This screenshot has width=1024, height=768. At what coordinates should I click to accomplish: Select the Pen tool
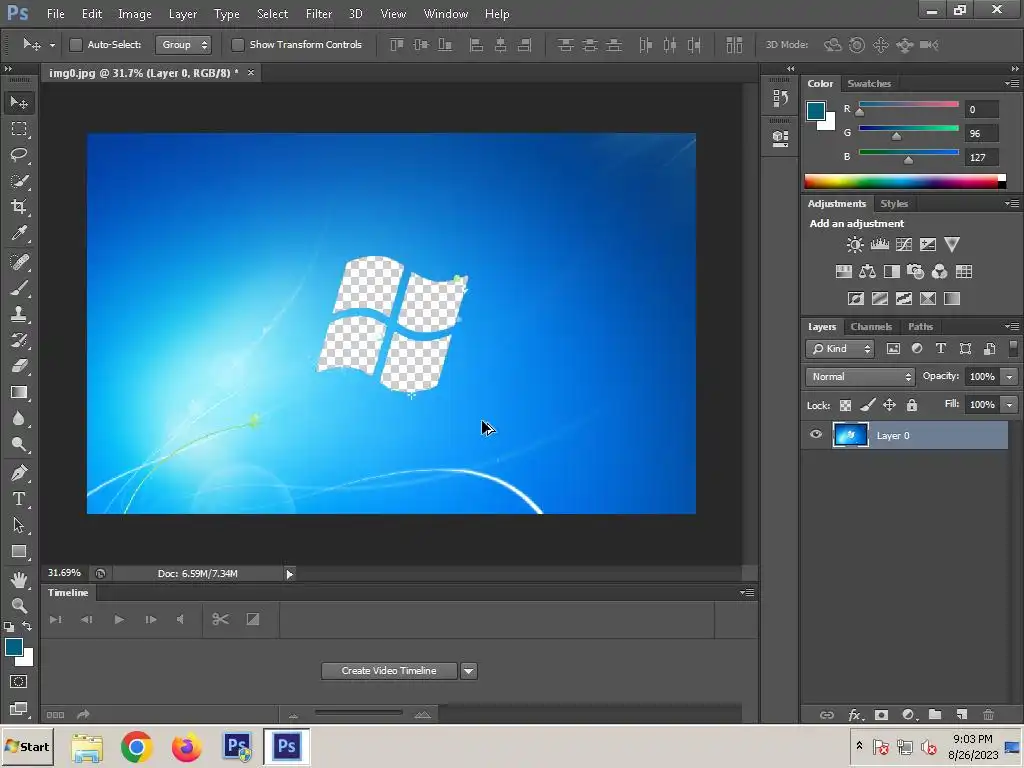pos(19,473)
